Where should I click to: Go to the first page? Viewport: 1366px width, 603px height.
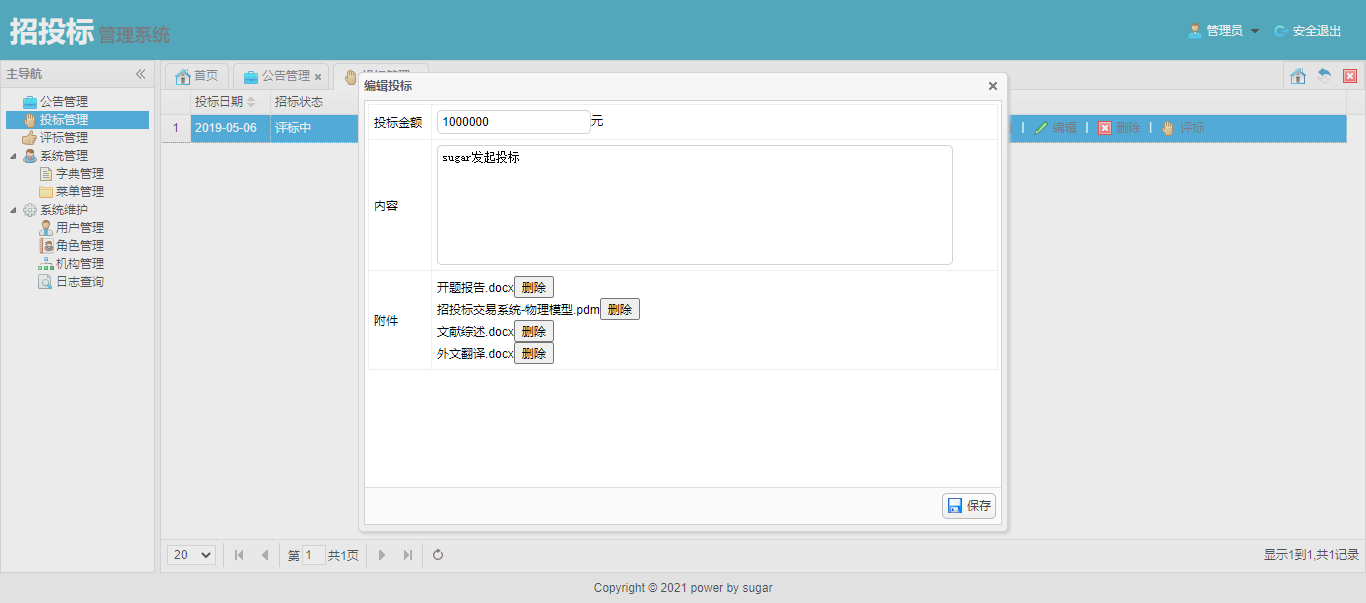tap(239, 555)
